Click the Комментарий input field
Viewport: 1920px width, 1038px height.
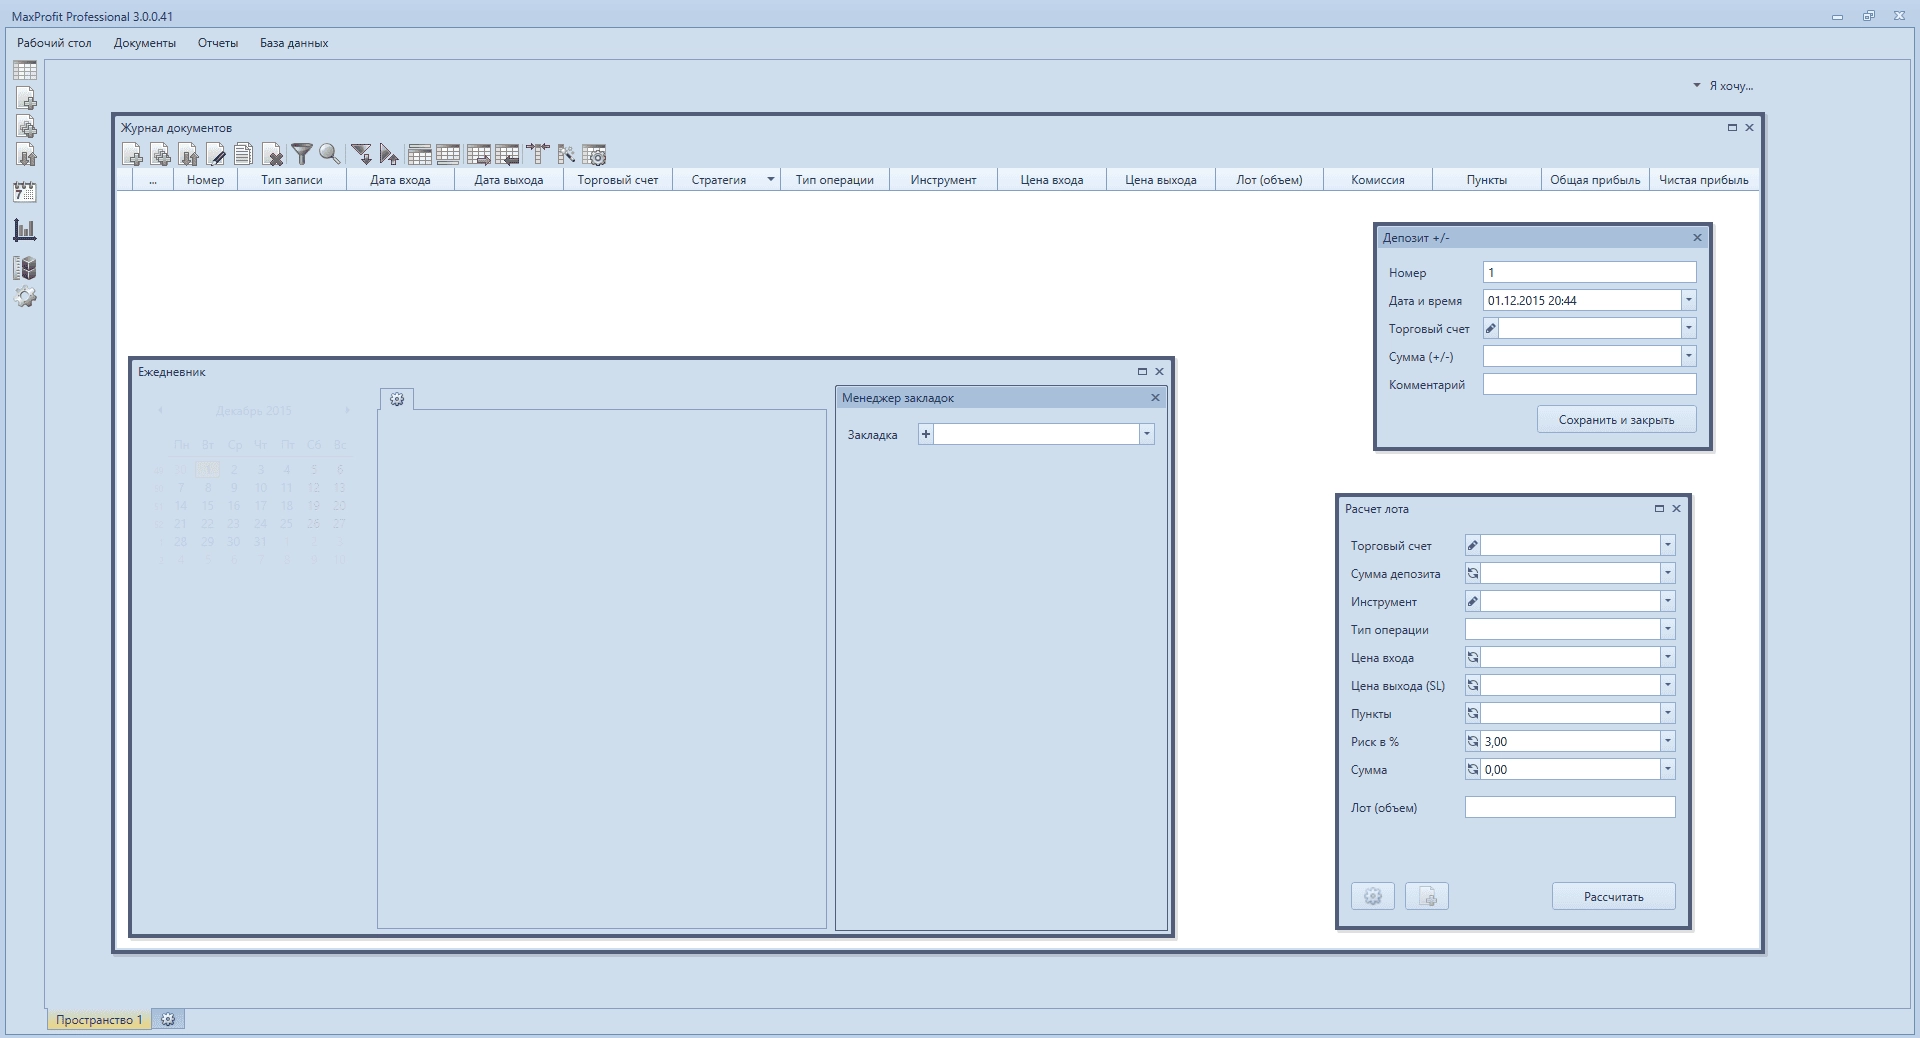pyautogui.click(x=1589, y=384)
